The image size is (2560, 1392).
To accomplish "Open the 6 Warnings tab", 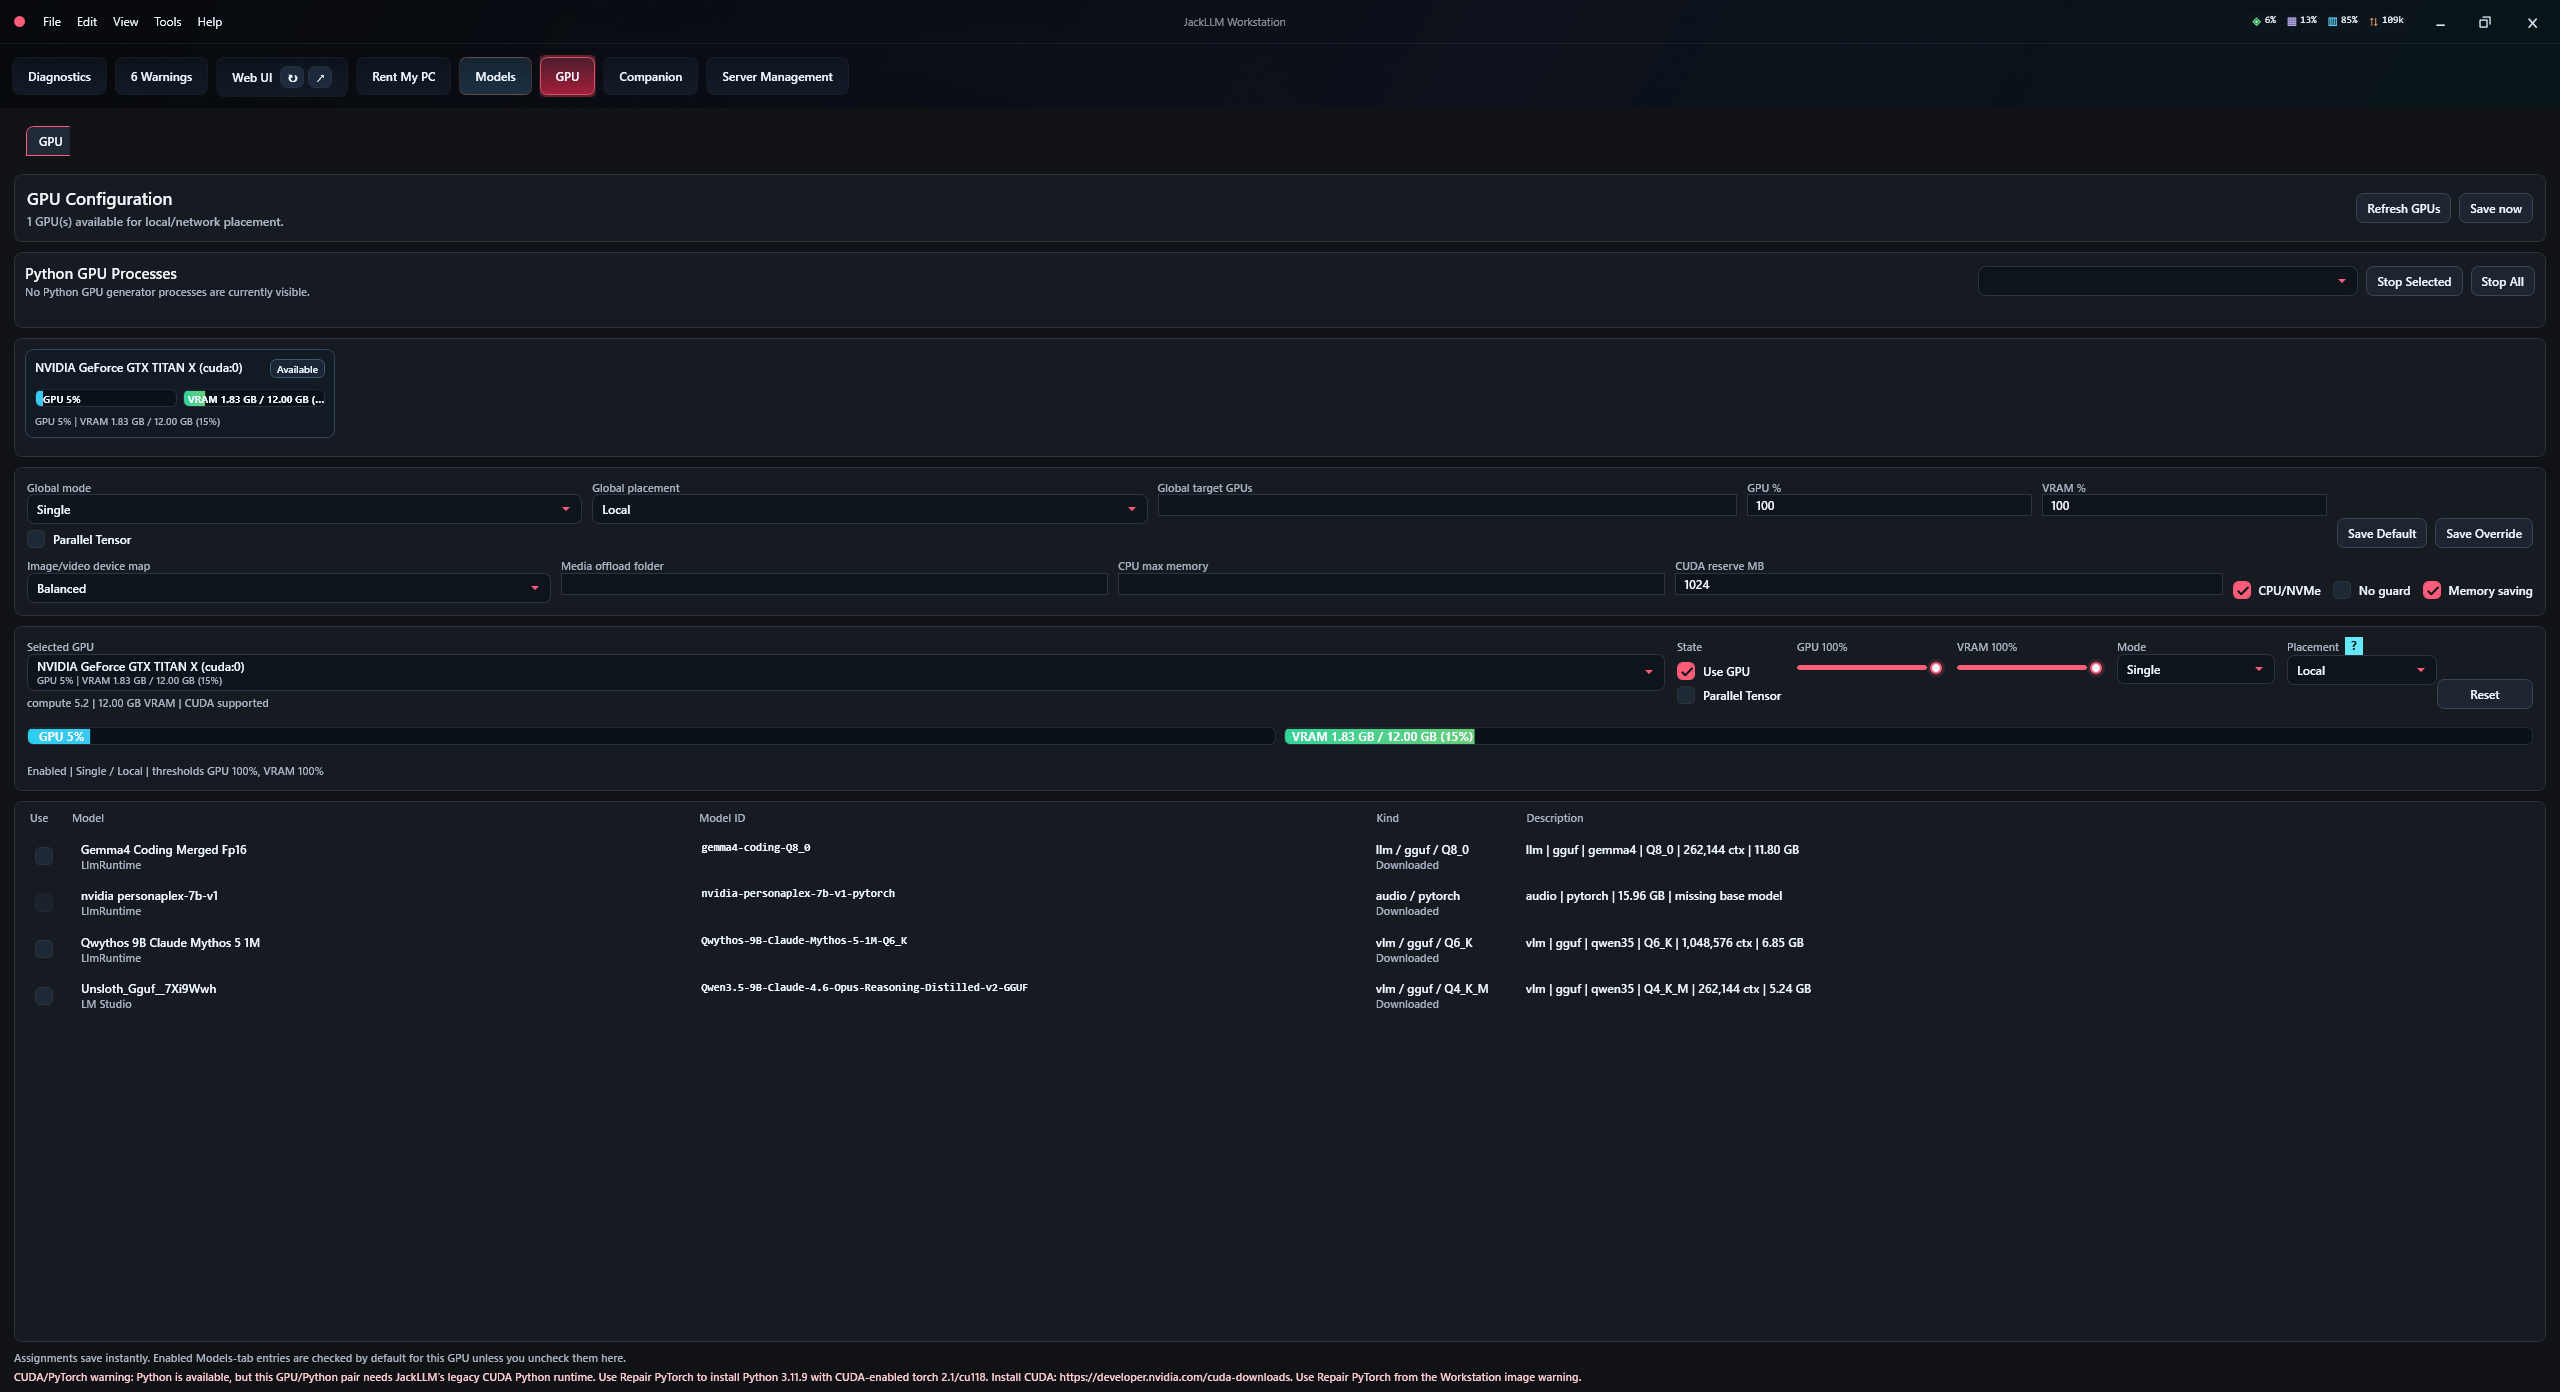I will point(161,77).
